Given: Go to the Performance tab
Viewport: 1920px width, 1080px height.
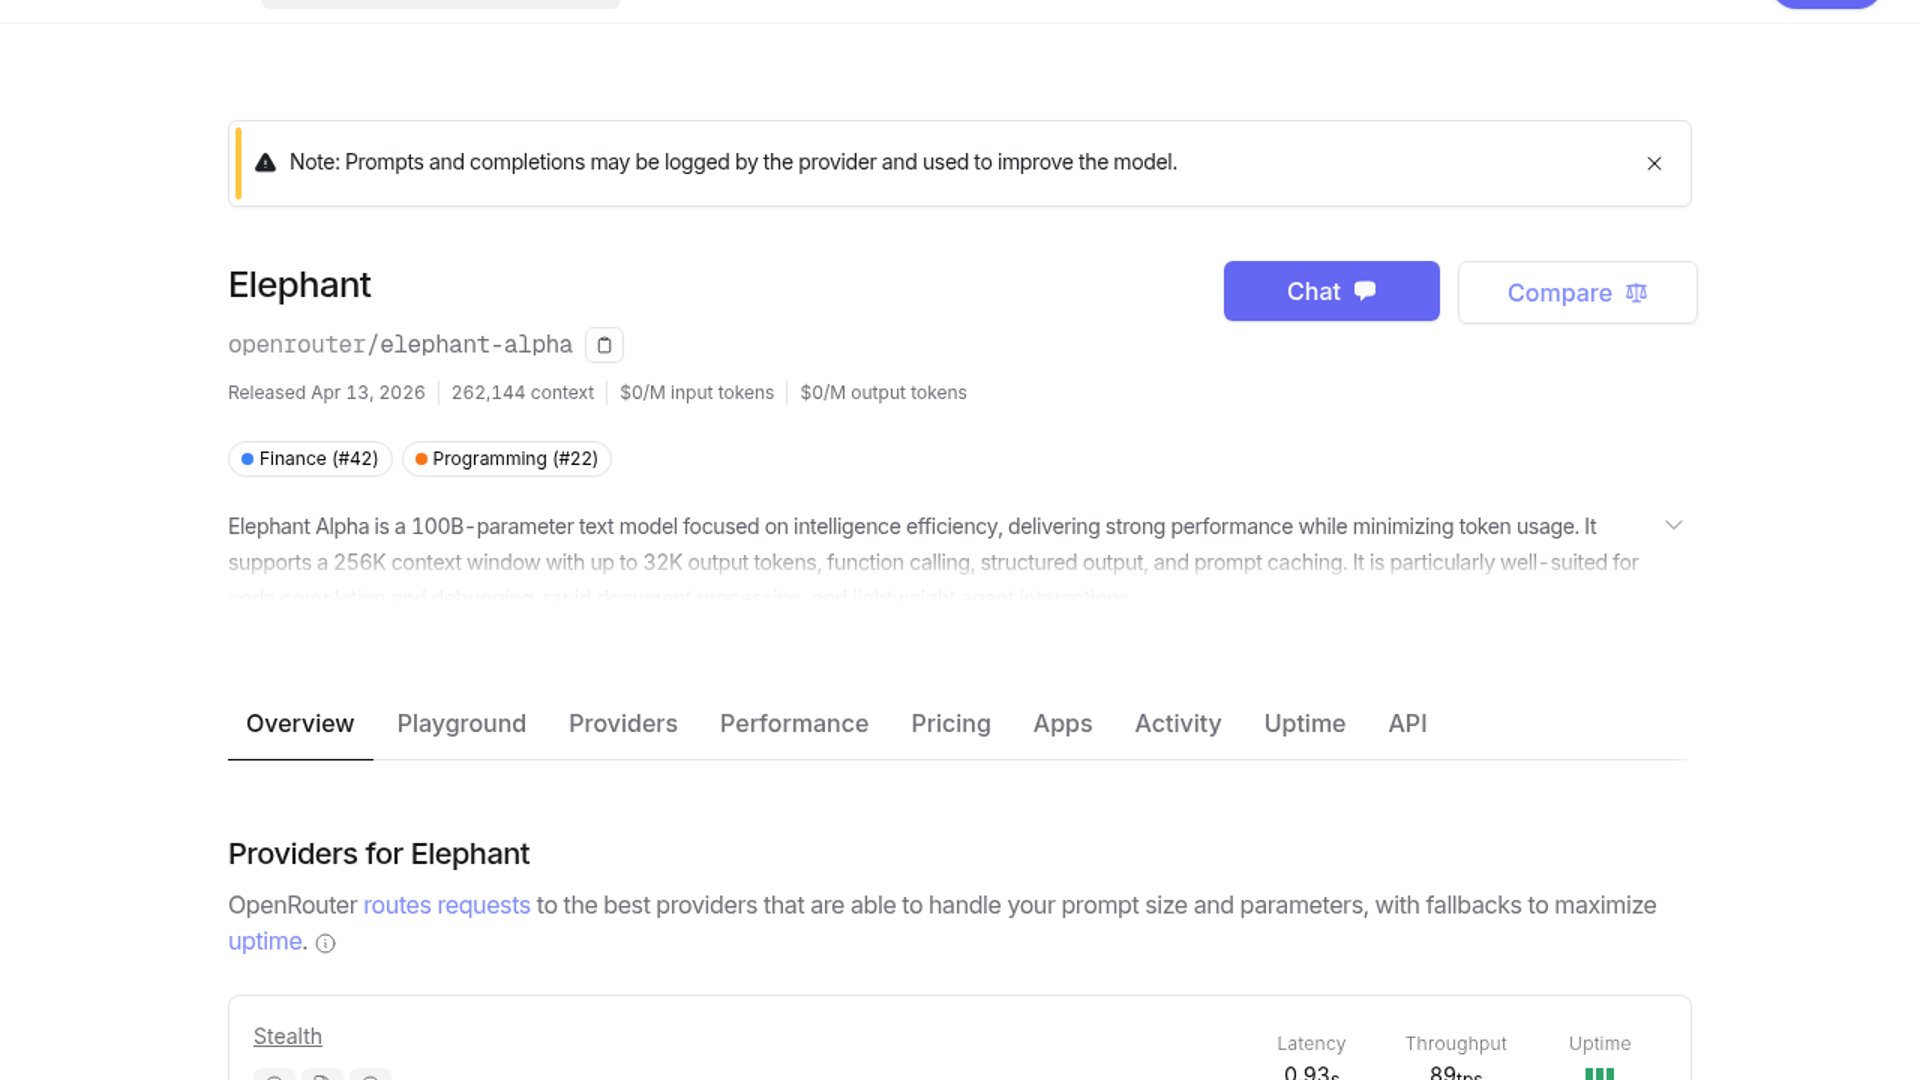Looking at the screenshot, I should click(794, 723).
